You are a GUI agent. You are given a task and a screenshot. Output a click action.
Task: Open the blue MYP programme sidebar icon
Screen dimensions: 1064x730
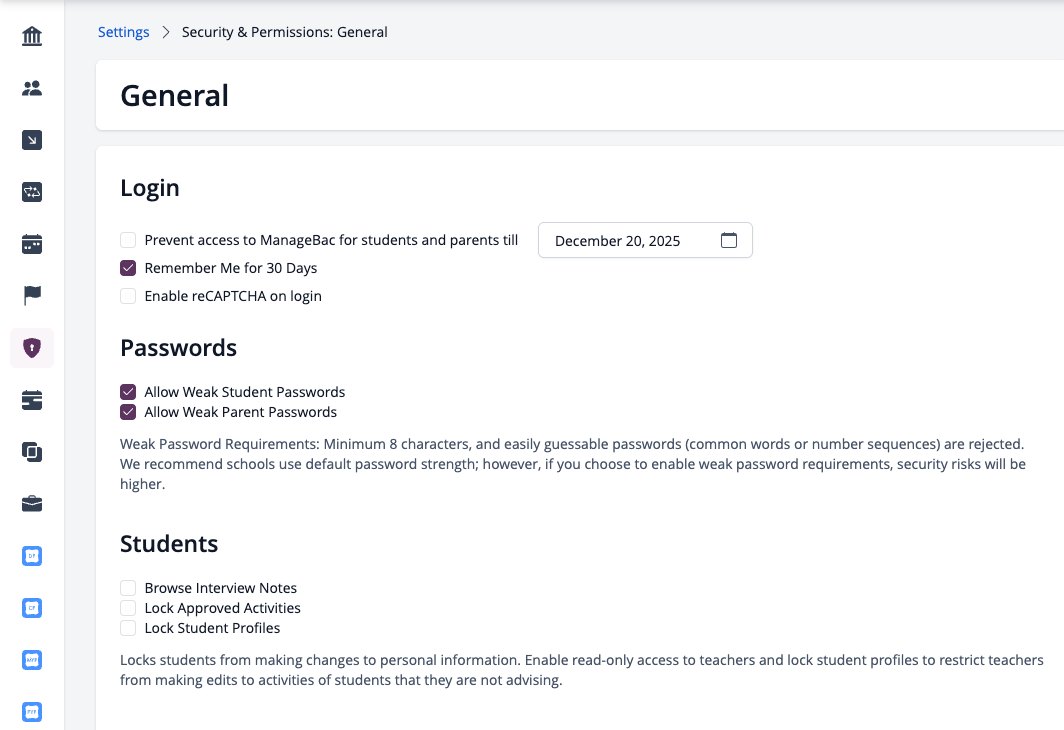(x=32, y=660)
